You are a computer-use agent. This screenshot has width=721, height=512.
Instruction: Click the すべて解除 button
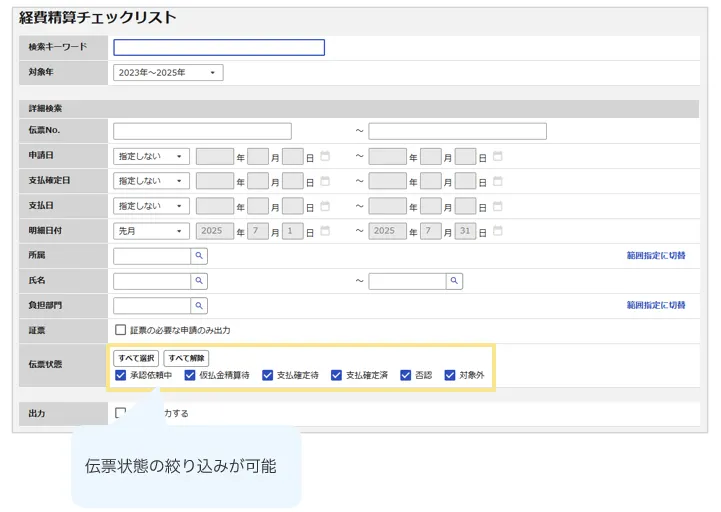pyautogui.click(x=186, y=358)
